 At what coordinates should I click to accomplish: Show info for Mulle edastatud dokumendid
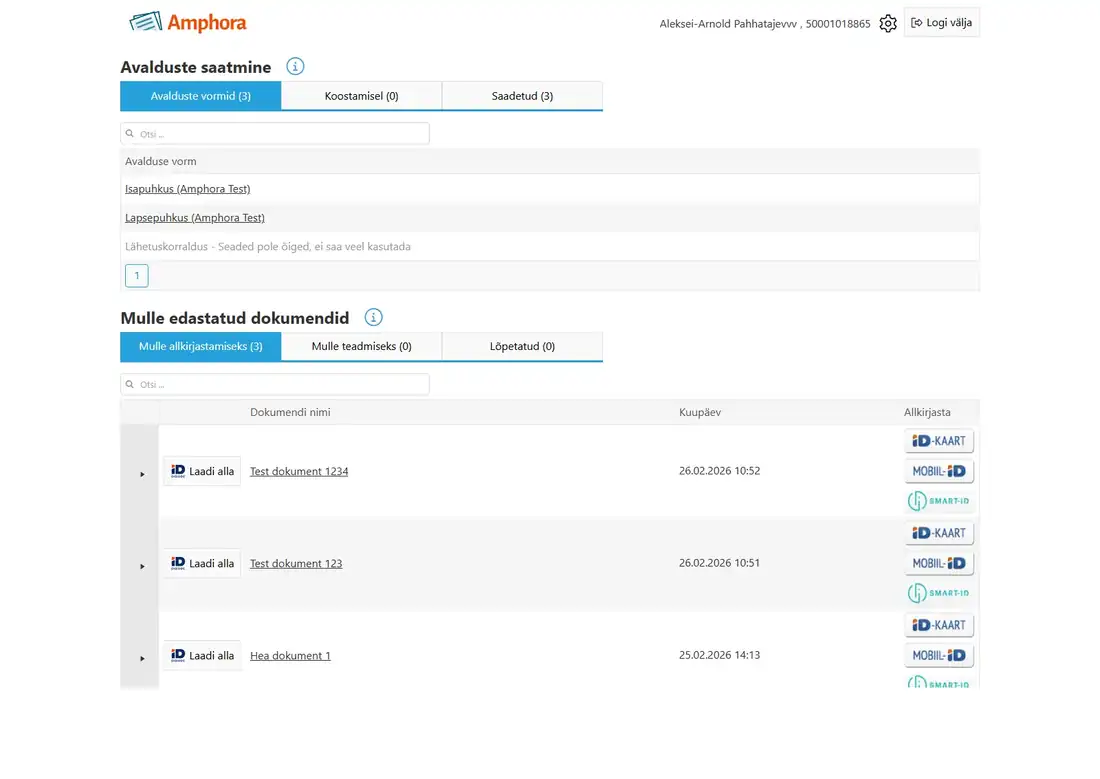(x=373, y=317)
